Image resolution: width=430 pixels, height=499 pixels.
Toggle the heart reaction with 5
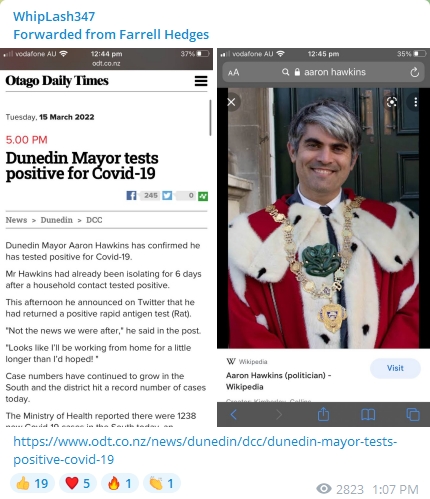coord(78,483)
